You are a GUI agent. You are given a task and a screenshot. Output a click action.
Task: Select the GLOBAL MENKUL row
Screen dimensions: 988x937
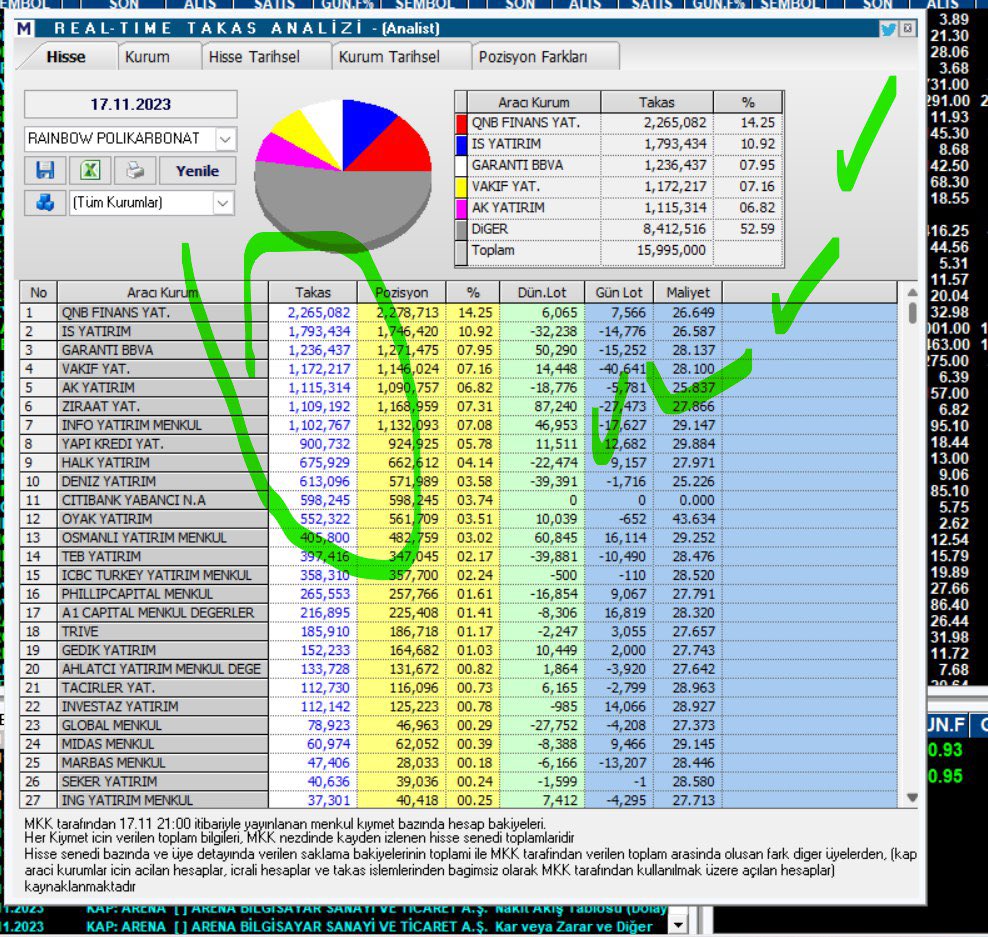pyautogui.click(x=459, y=725)
